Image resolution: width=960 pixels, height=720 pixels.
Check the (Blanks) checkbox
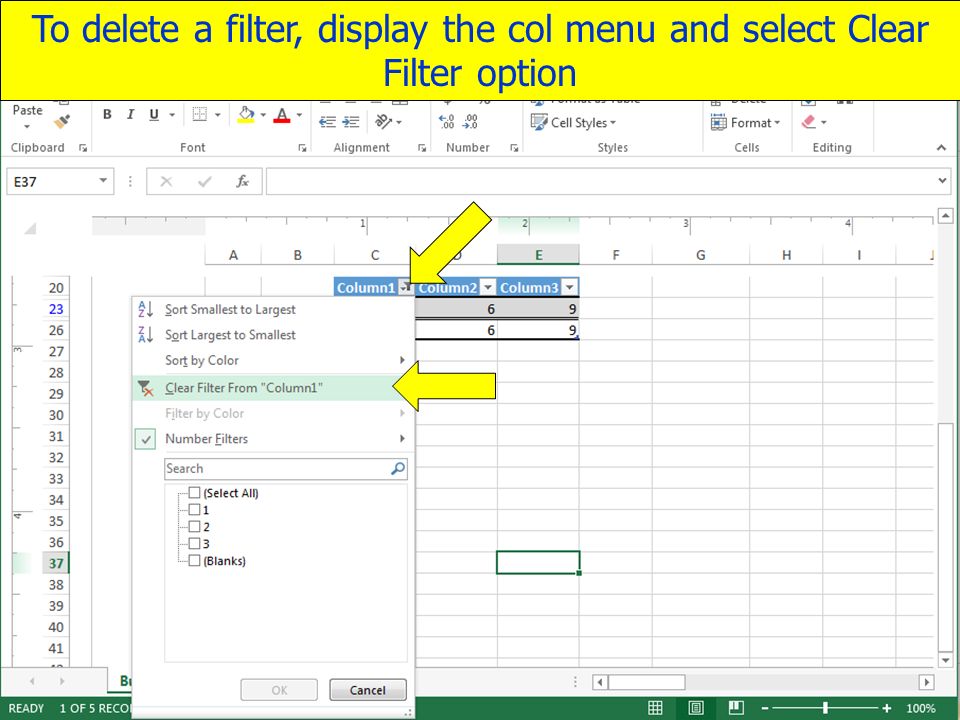pos(194,560)
